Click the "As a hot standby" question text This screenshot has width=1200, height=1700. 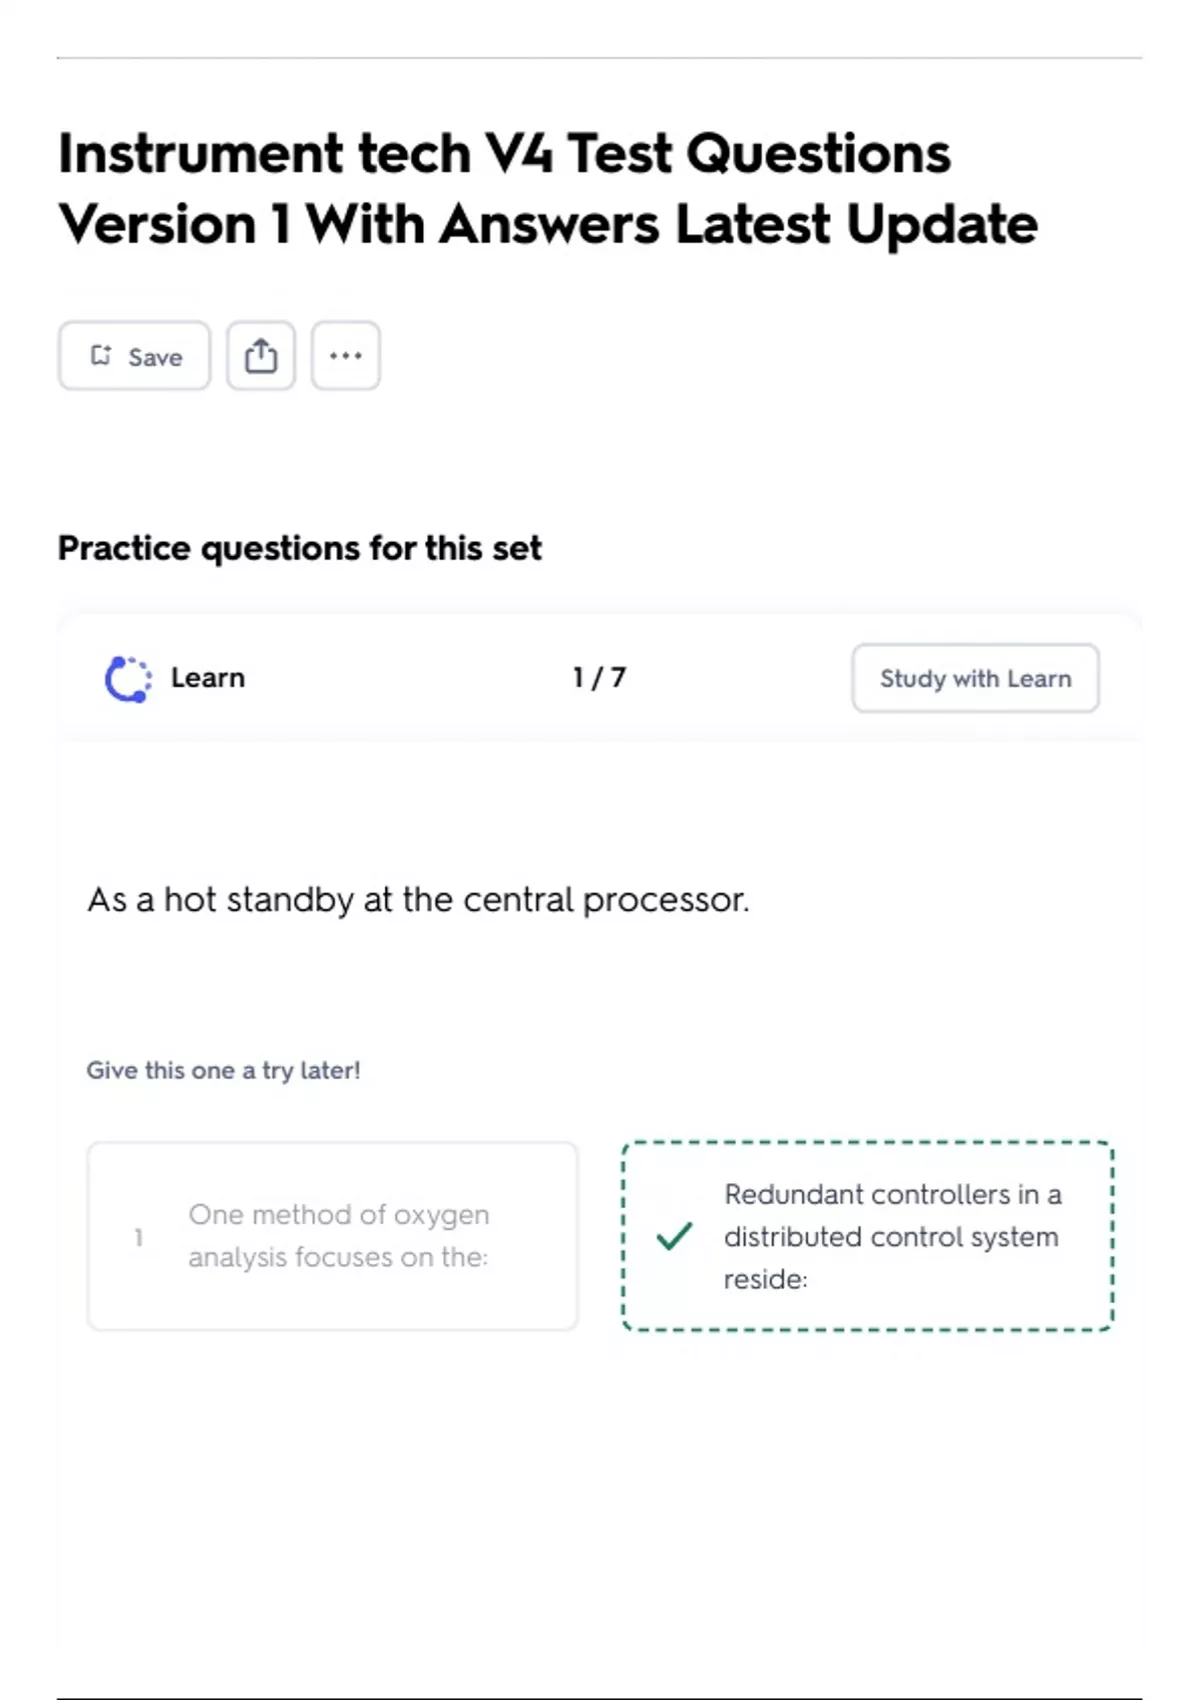pyautogui.click(x=418, y=900)
